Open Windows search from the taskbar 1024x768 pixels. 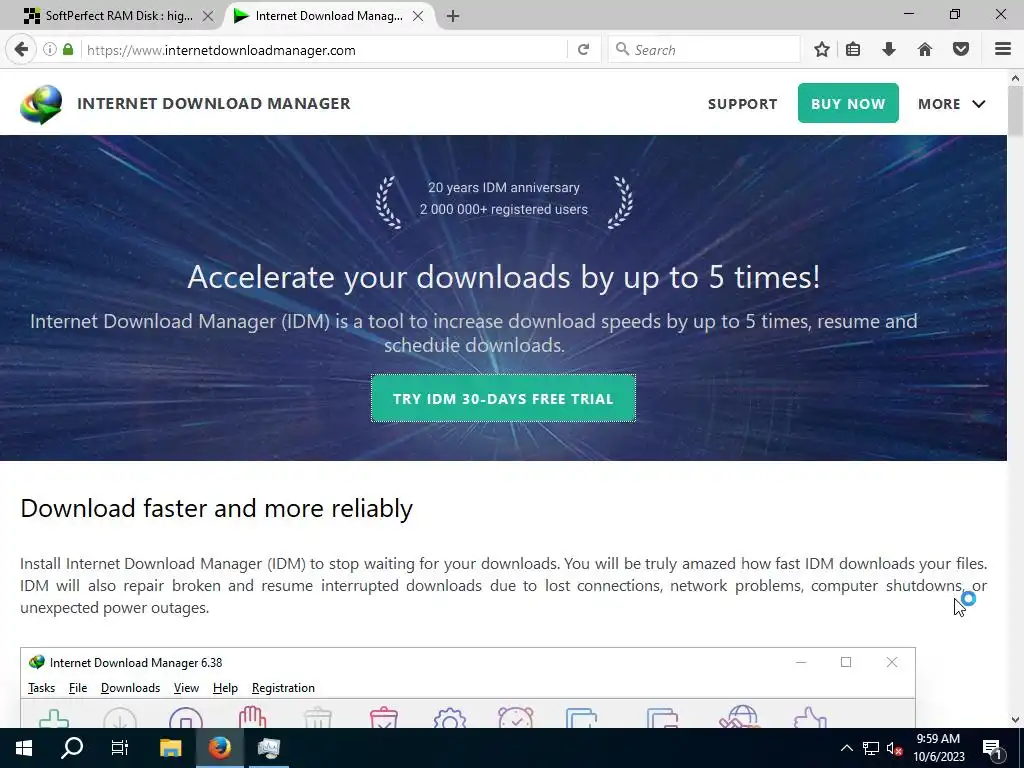pyautogui.click(x=72, y=748)
